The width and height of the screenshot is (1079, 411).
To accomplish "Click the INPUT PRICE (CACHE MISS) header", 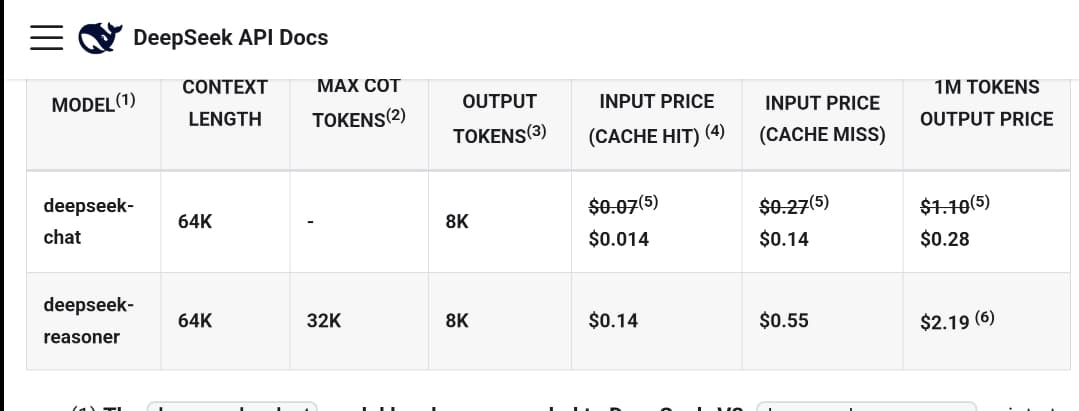I will pos(822,118).
